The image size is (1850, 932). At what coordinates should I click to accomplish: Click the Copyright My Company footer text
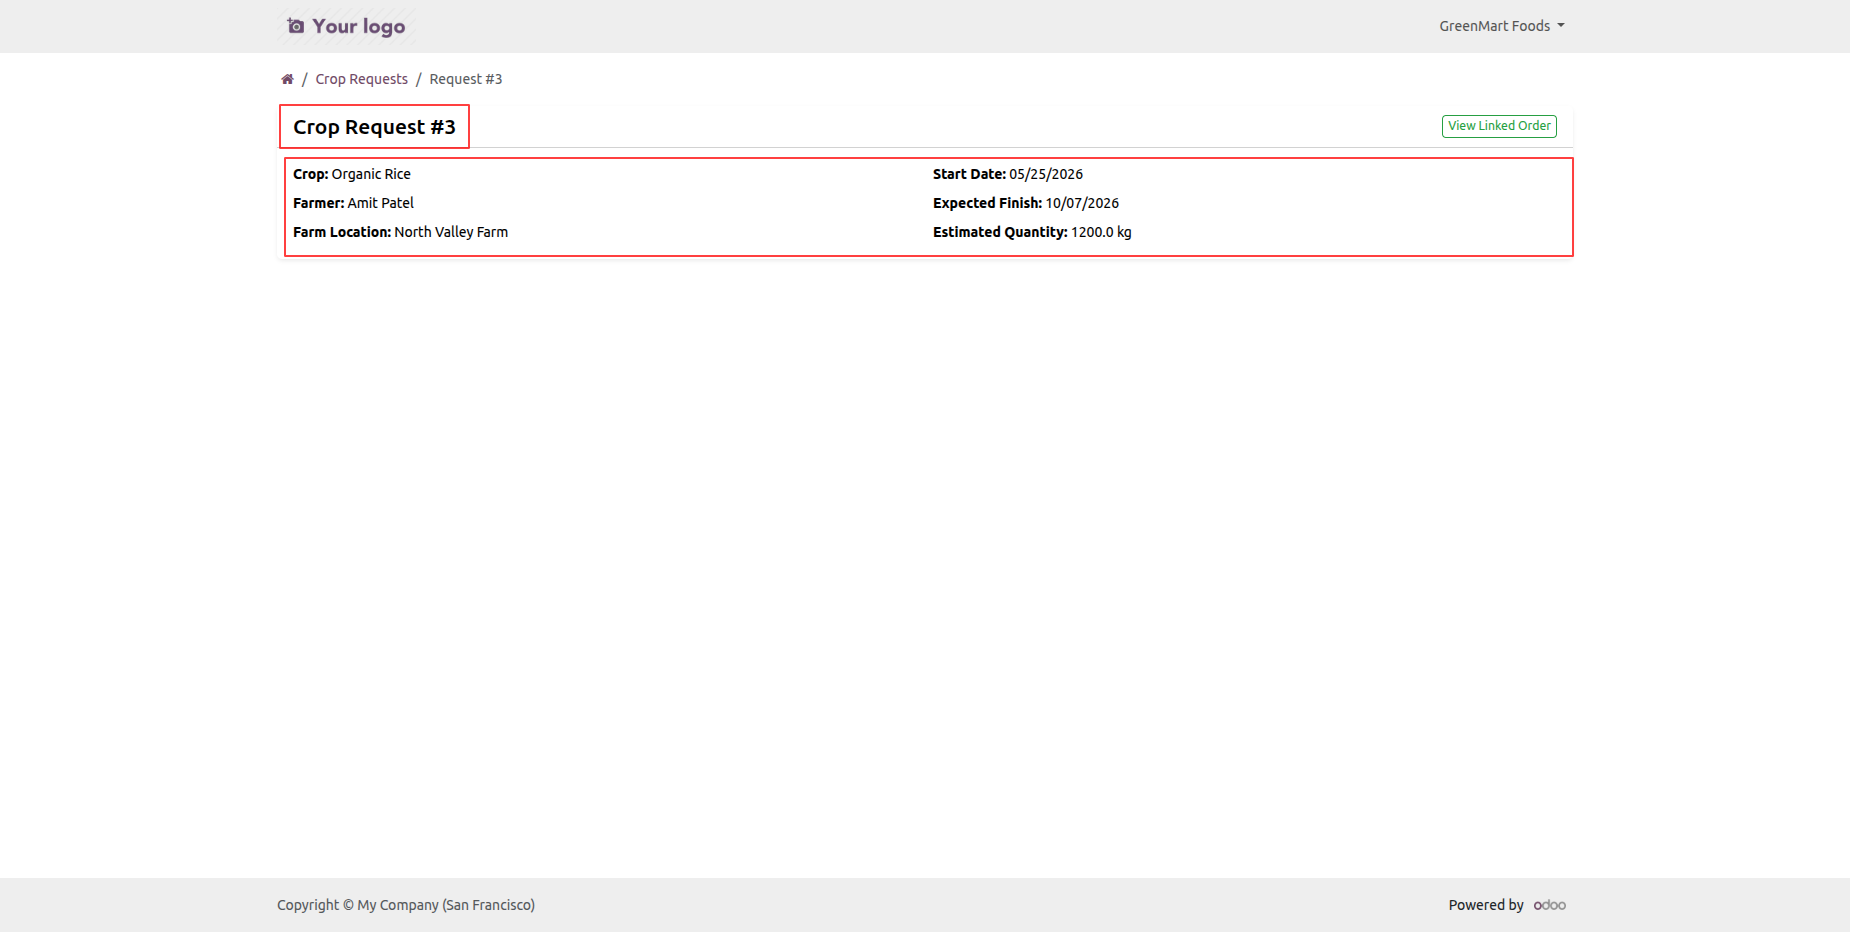pos(406,905)
